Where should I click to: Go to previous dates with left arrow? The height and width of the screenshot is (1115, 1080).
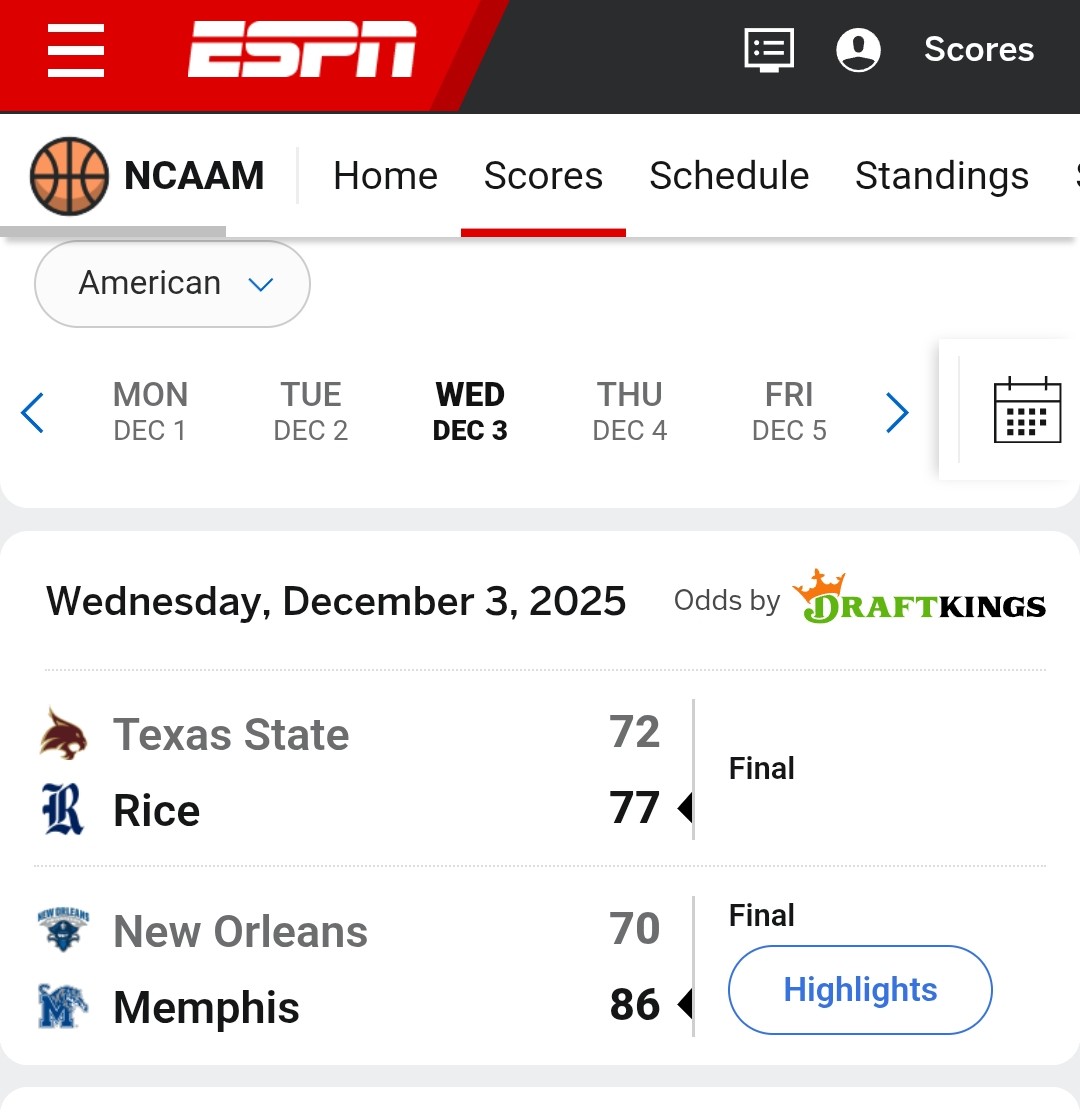(33, 412)
